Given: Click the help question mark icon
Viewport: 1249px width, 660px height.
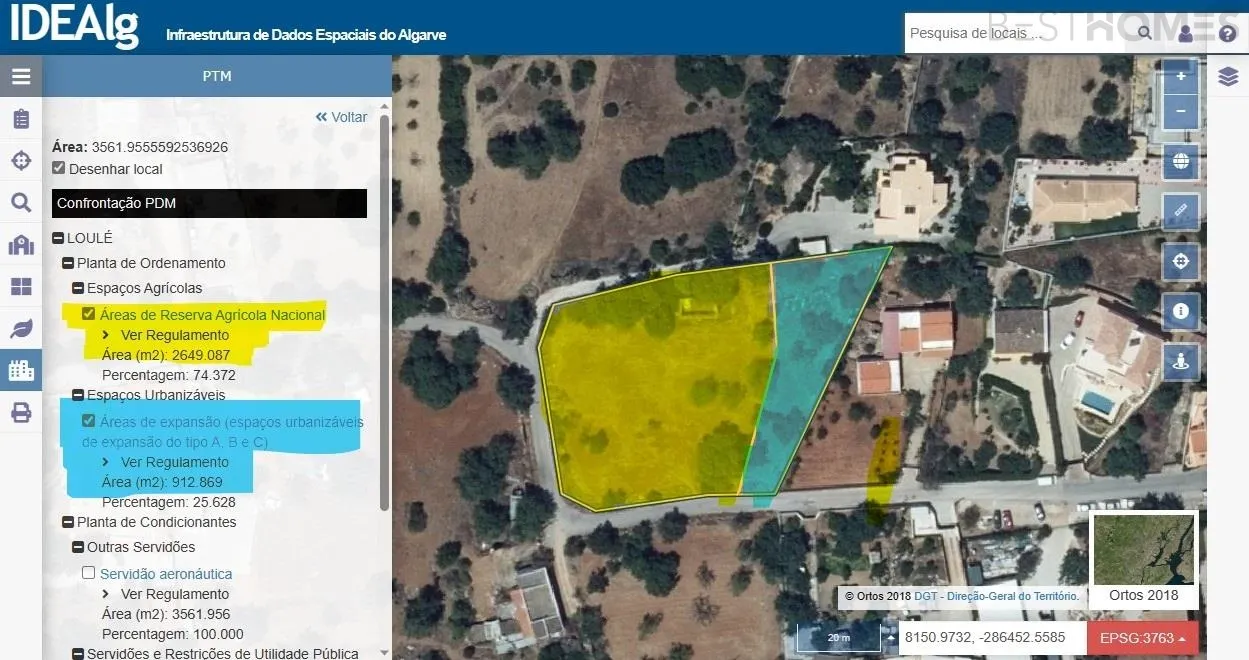Looking at the screenshot, I should coord(1228,33).
